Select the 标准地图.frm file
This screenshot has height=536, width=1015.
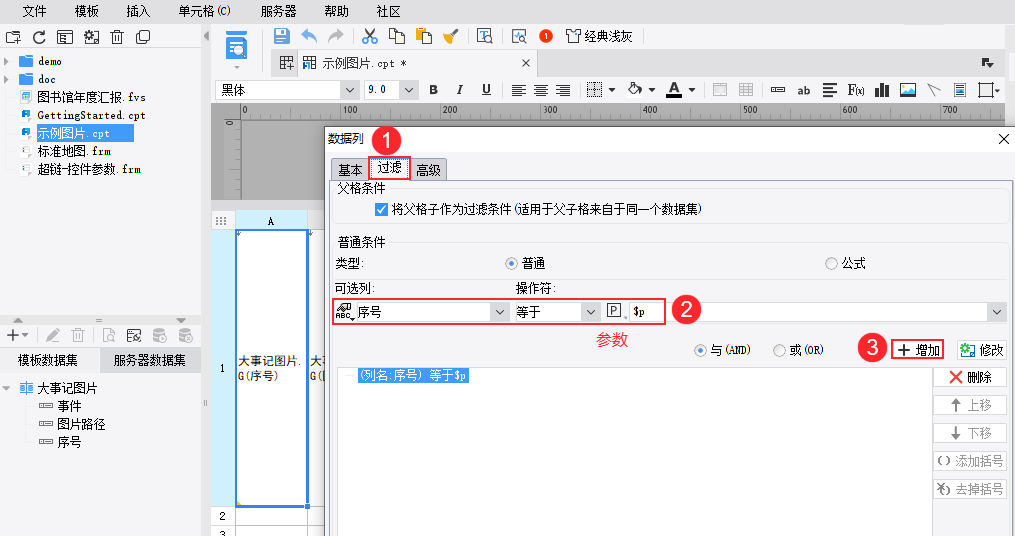74,151
